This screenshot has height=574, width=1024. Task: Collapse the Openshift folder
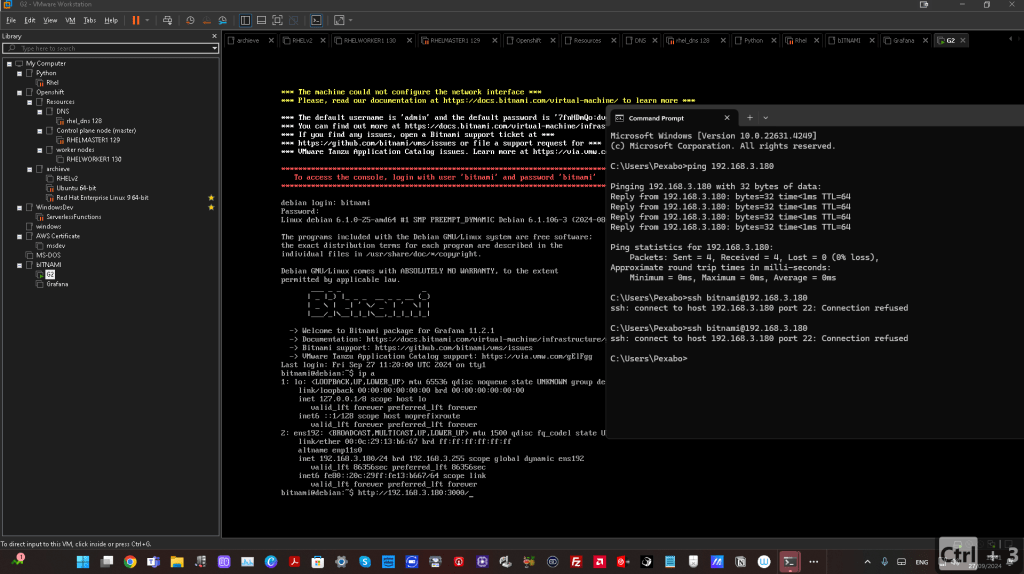20,93
